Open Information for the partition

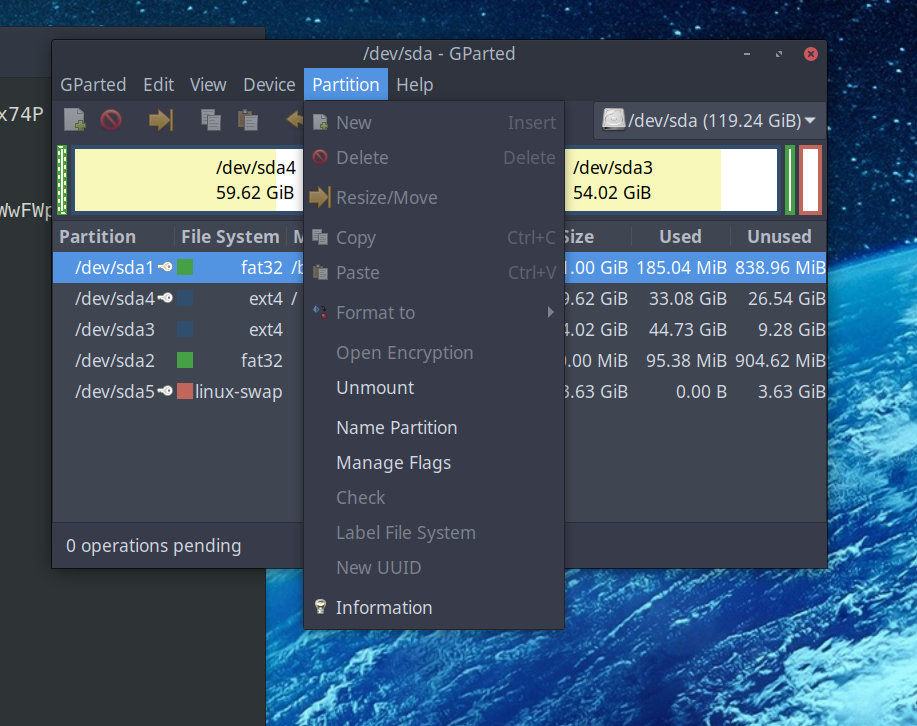click(434, 607)
